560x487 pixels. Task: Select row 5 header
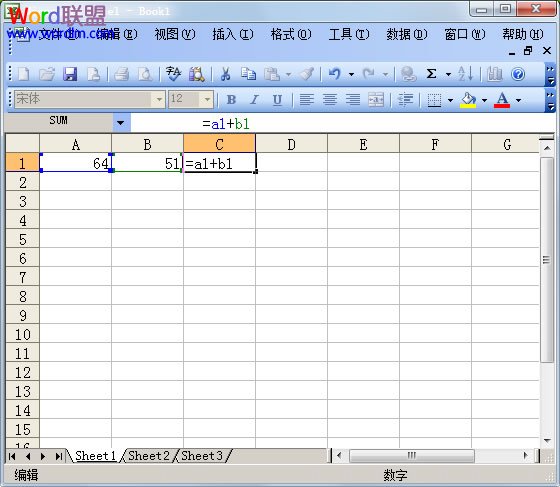click(x=22, y=239)
